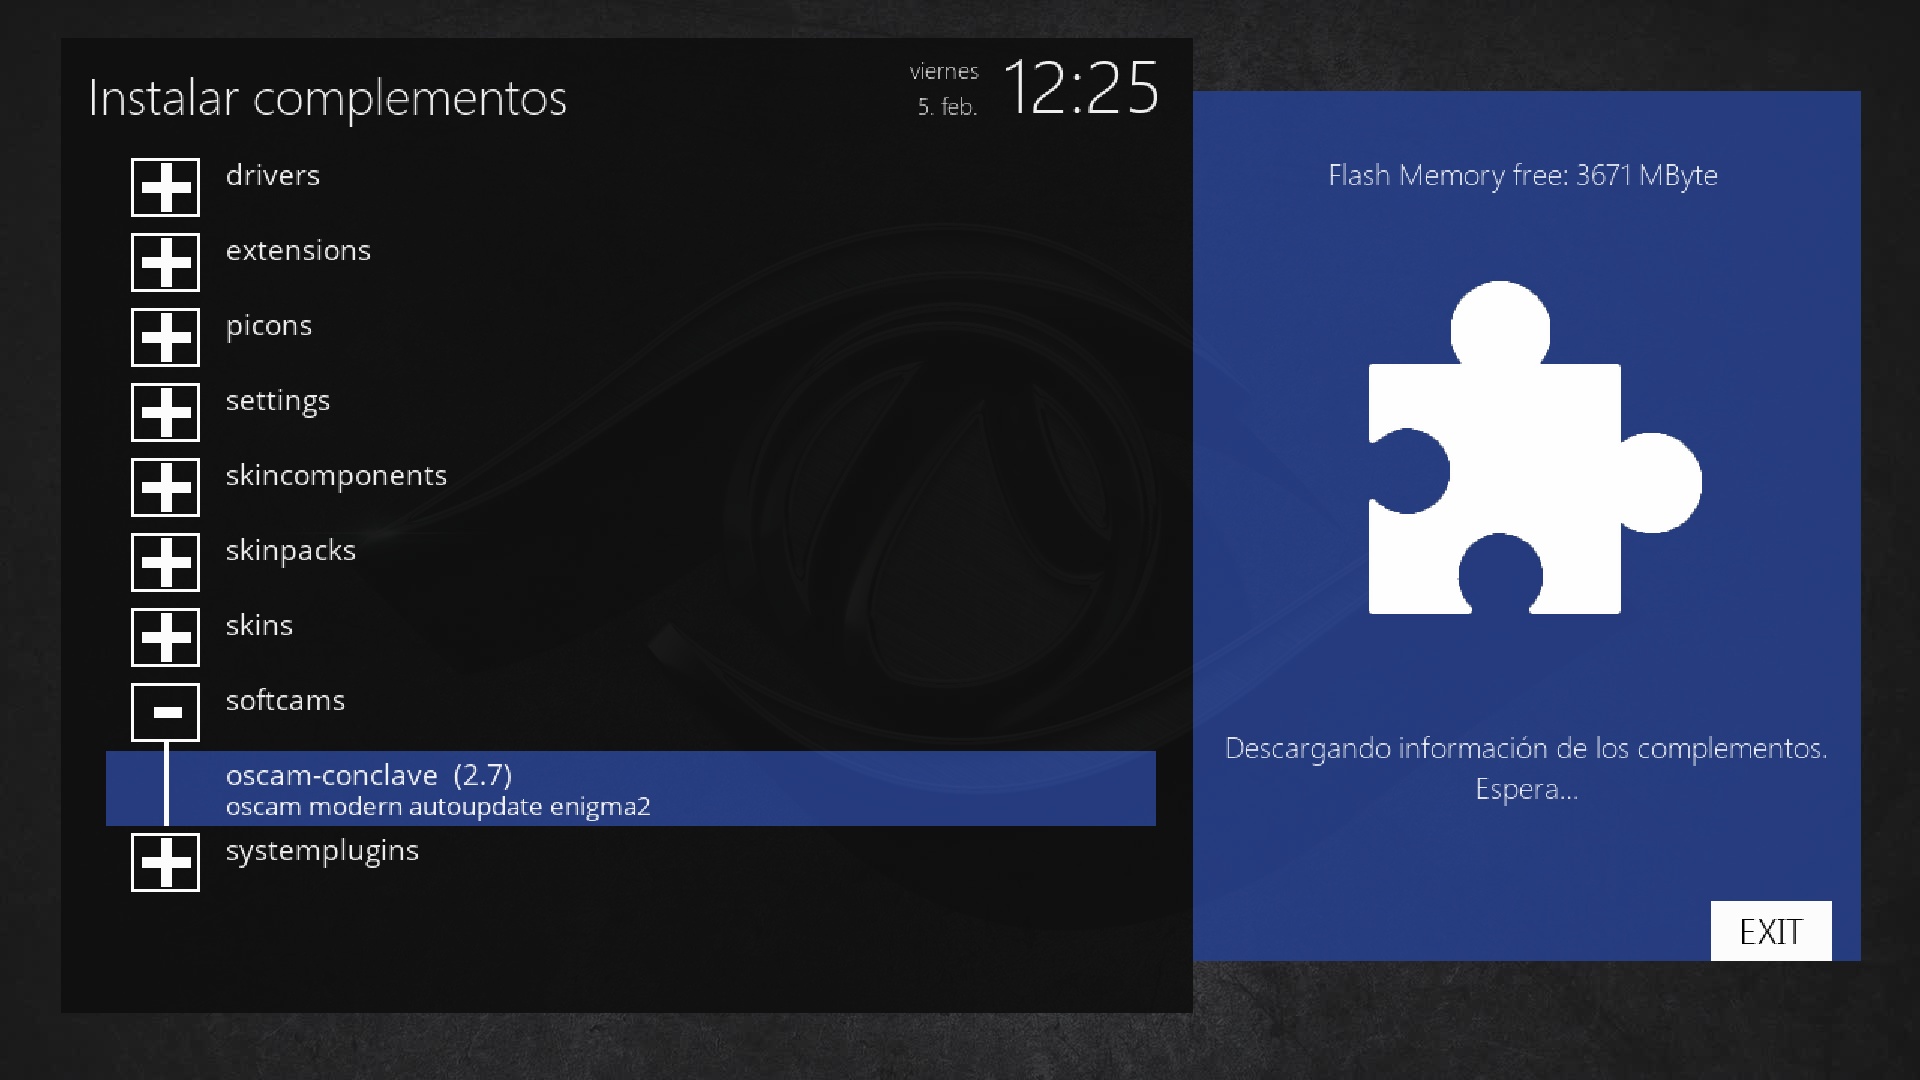
Task: Expand the skincomponents plus icon
Action: coord(165,487)
